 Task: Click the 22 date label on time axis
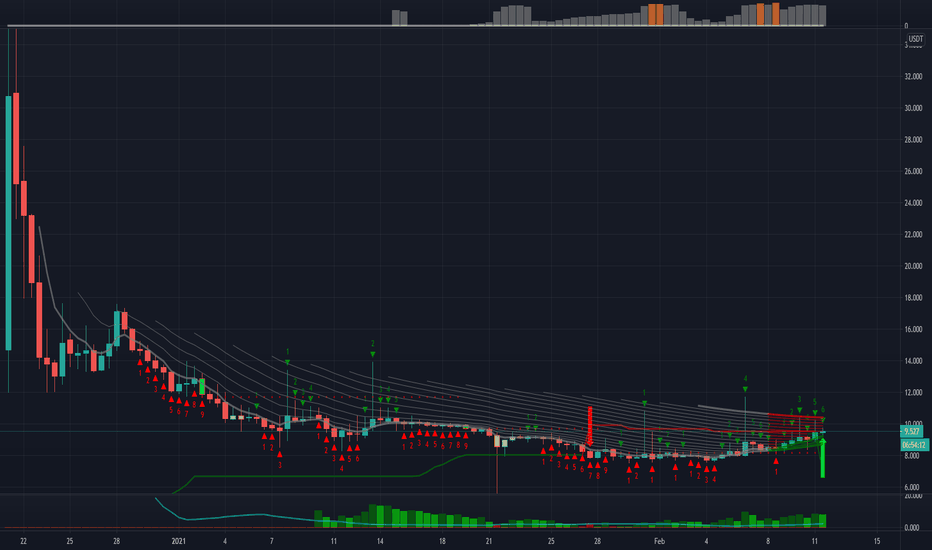pyautogui.click(x=23, y=541)
